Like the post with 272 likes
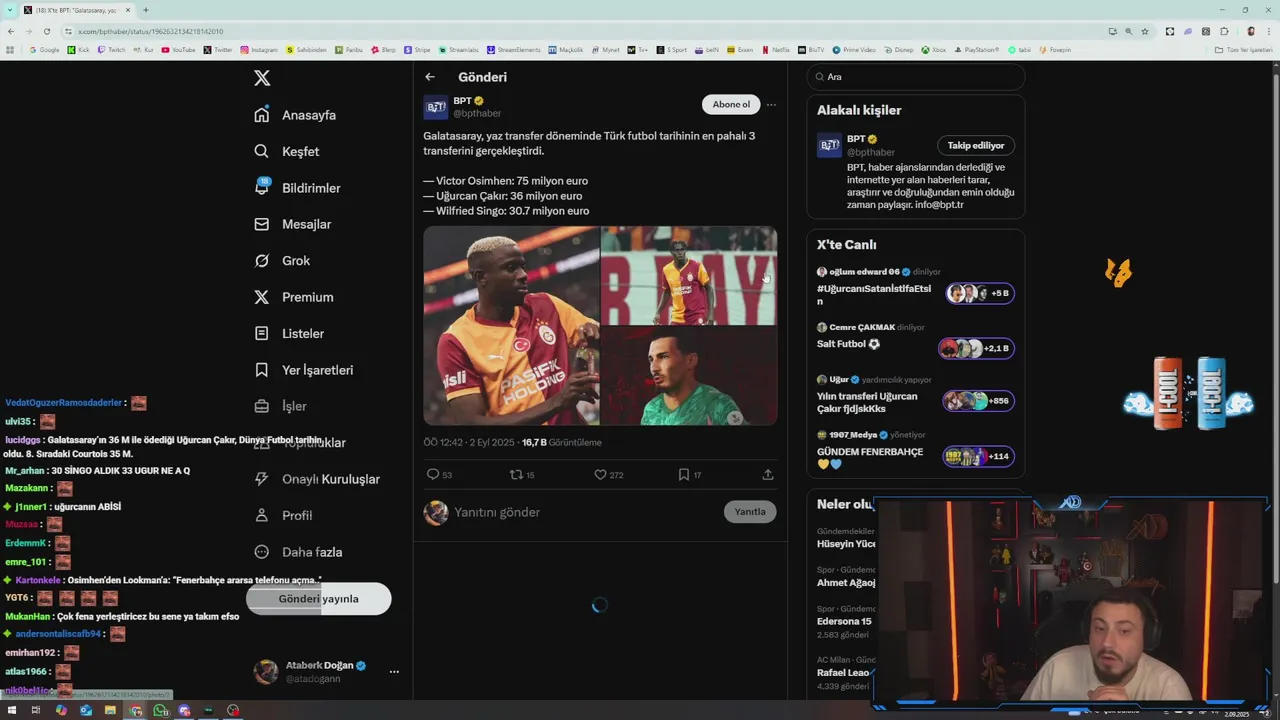 (600, 475)
